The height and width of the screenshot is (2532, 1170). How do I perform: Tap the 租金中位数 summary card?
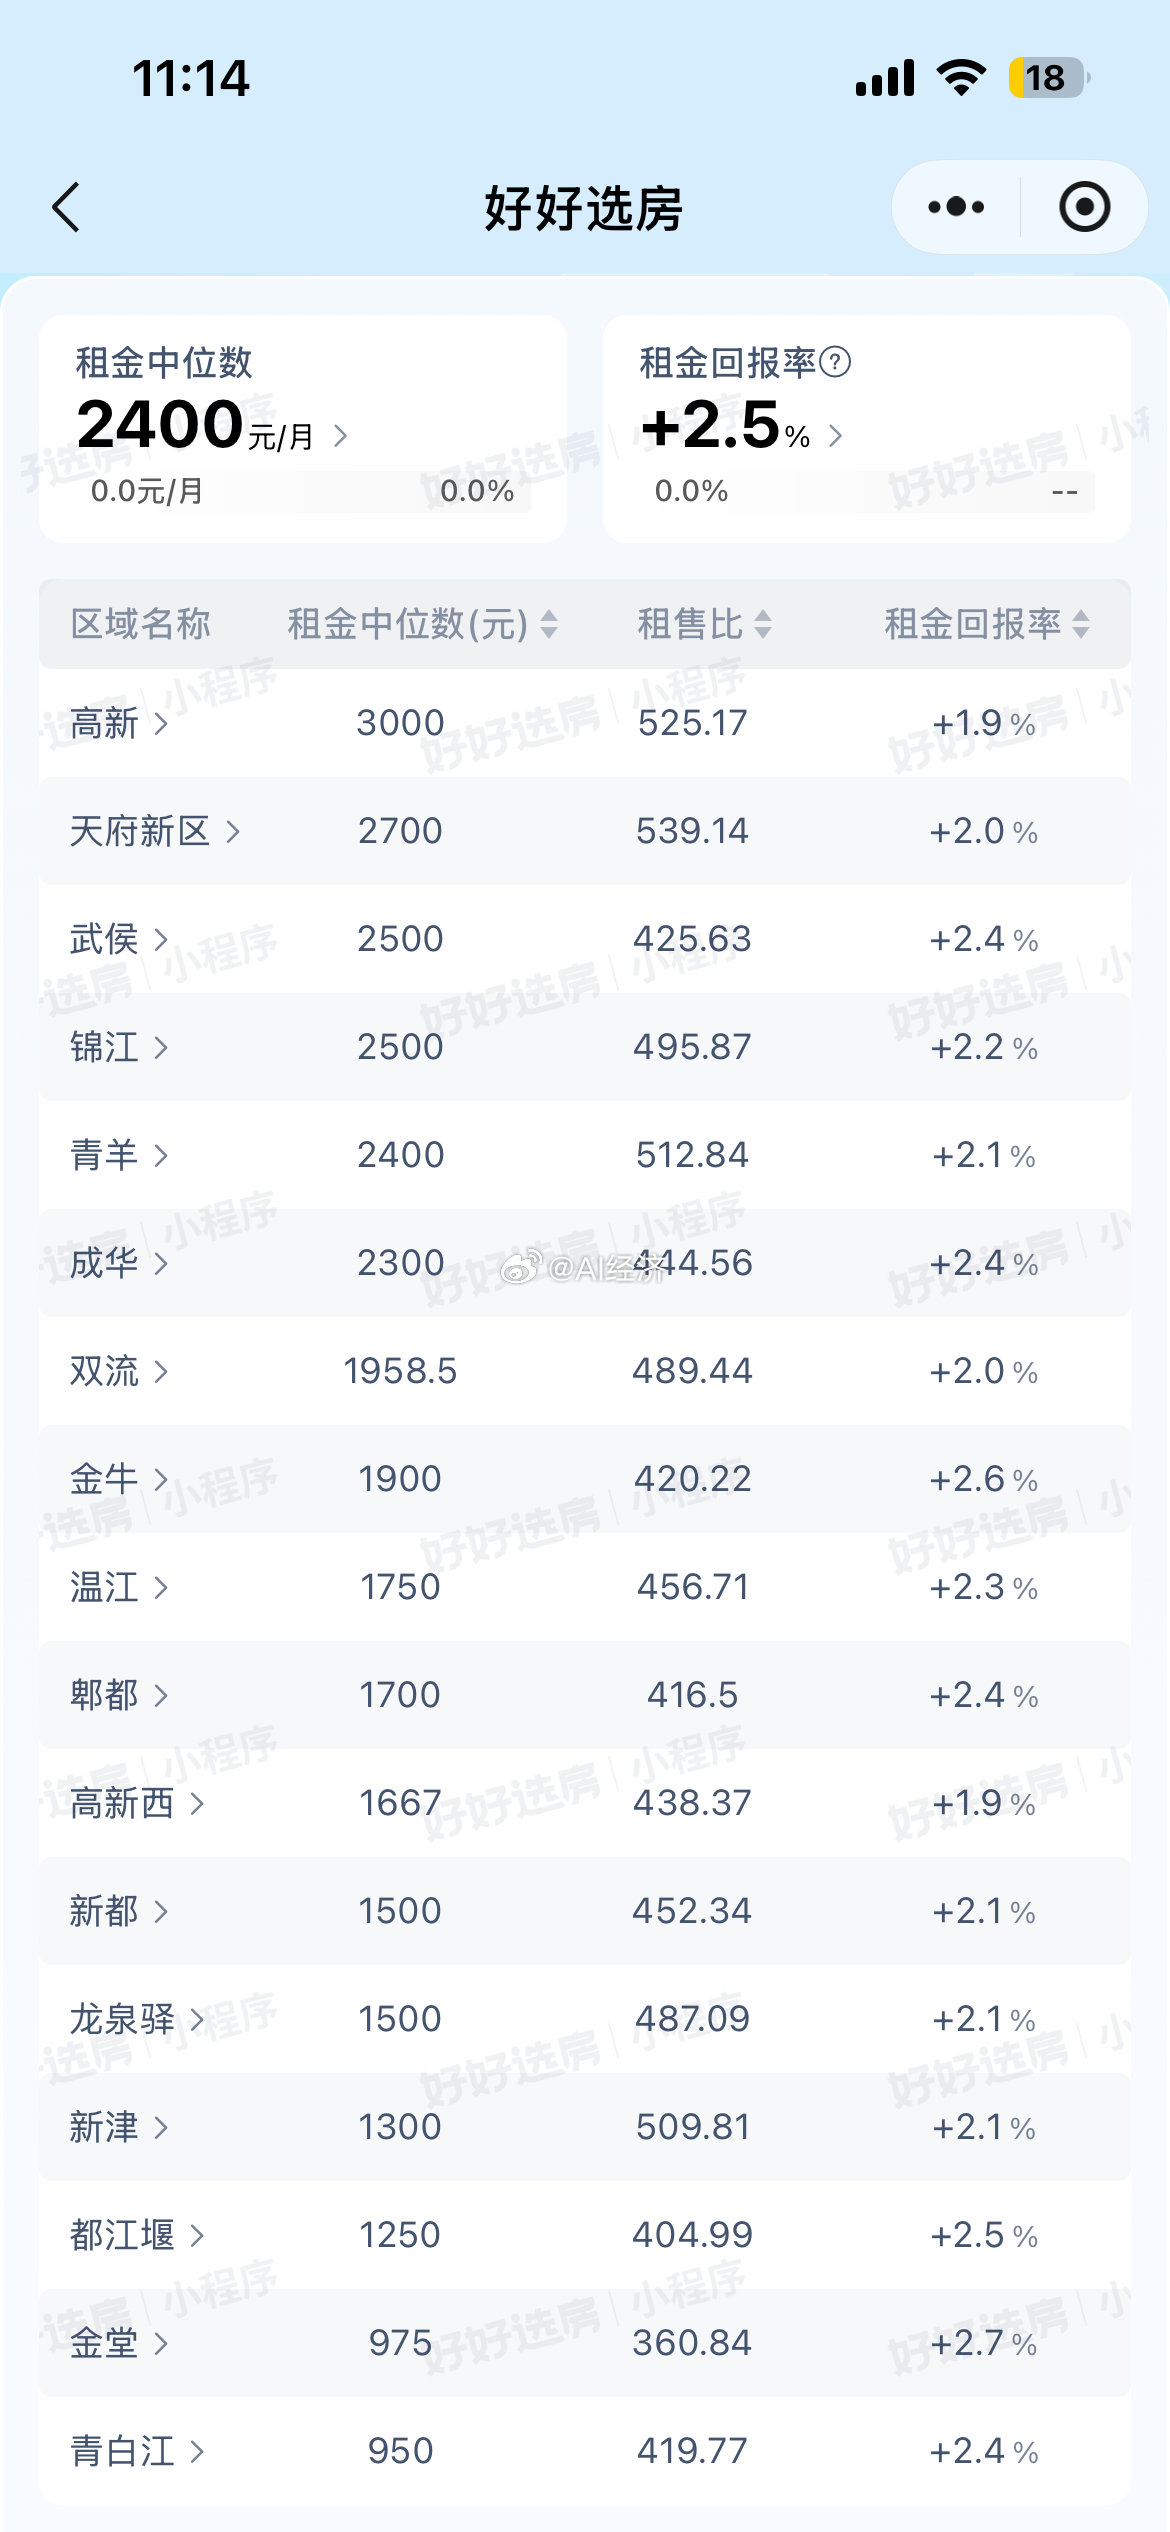tap(303, 429)
